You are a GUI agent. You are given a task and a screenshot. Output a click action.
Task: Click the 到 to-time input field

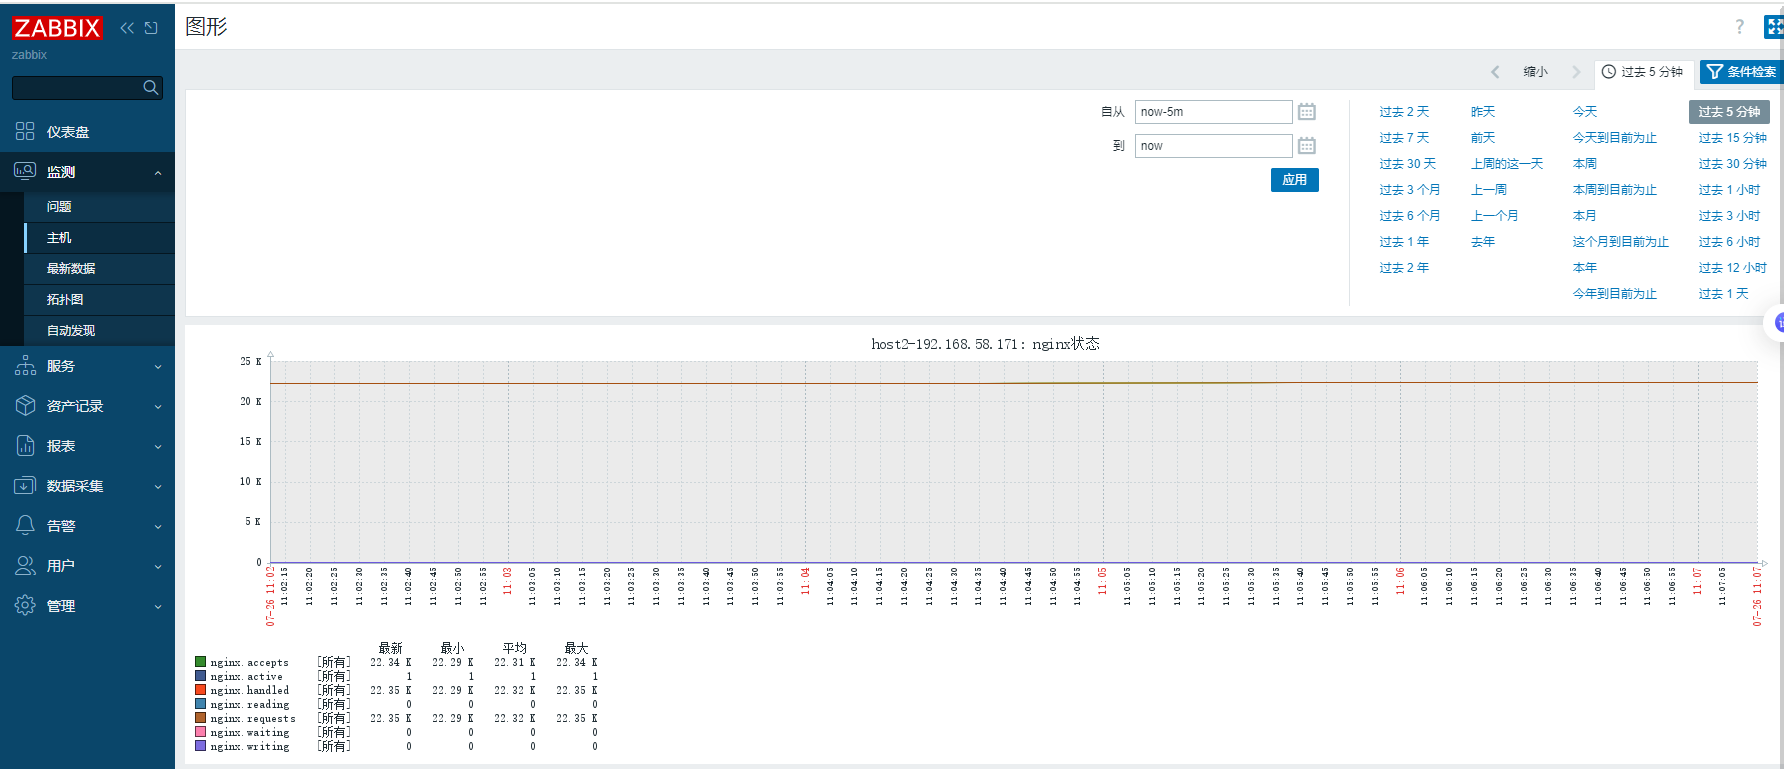tap(1213, 146)
